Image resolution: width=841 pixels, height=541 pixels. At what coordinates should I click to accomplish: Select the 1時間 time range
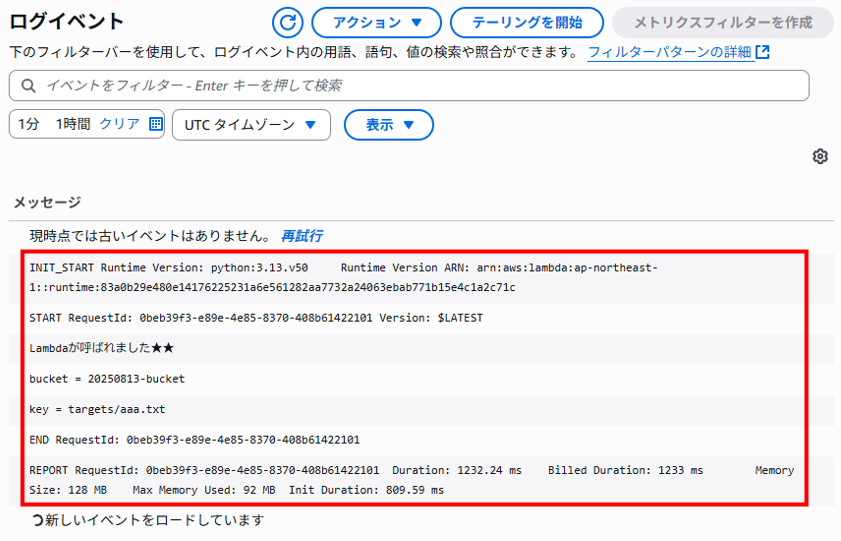tap(73, 124)
